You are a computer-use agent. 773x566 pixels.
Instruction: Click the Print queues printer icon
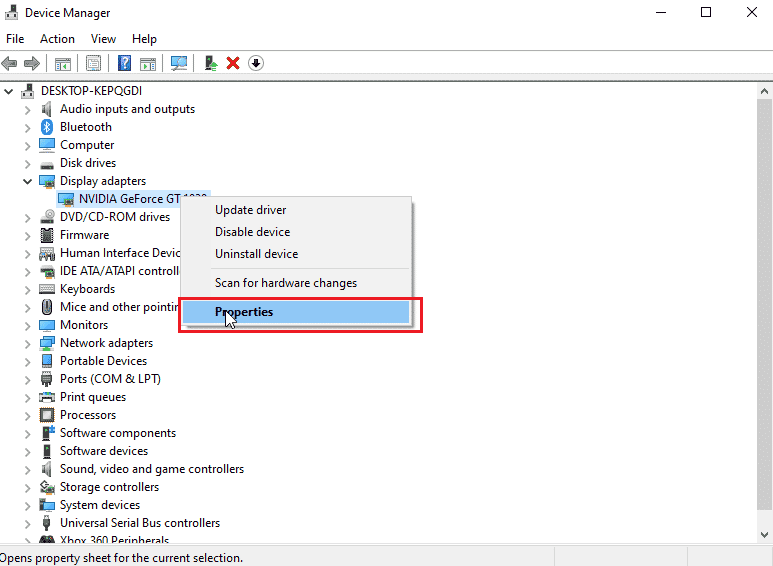(x=47, y=397)
